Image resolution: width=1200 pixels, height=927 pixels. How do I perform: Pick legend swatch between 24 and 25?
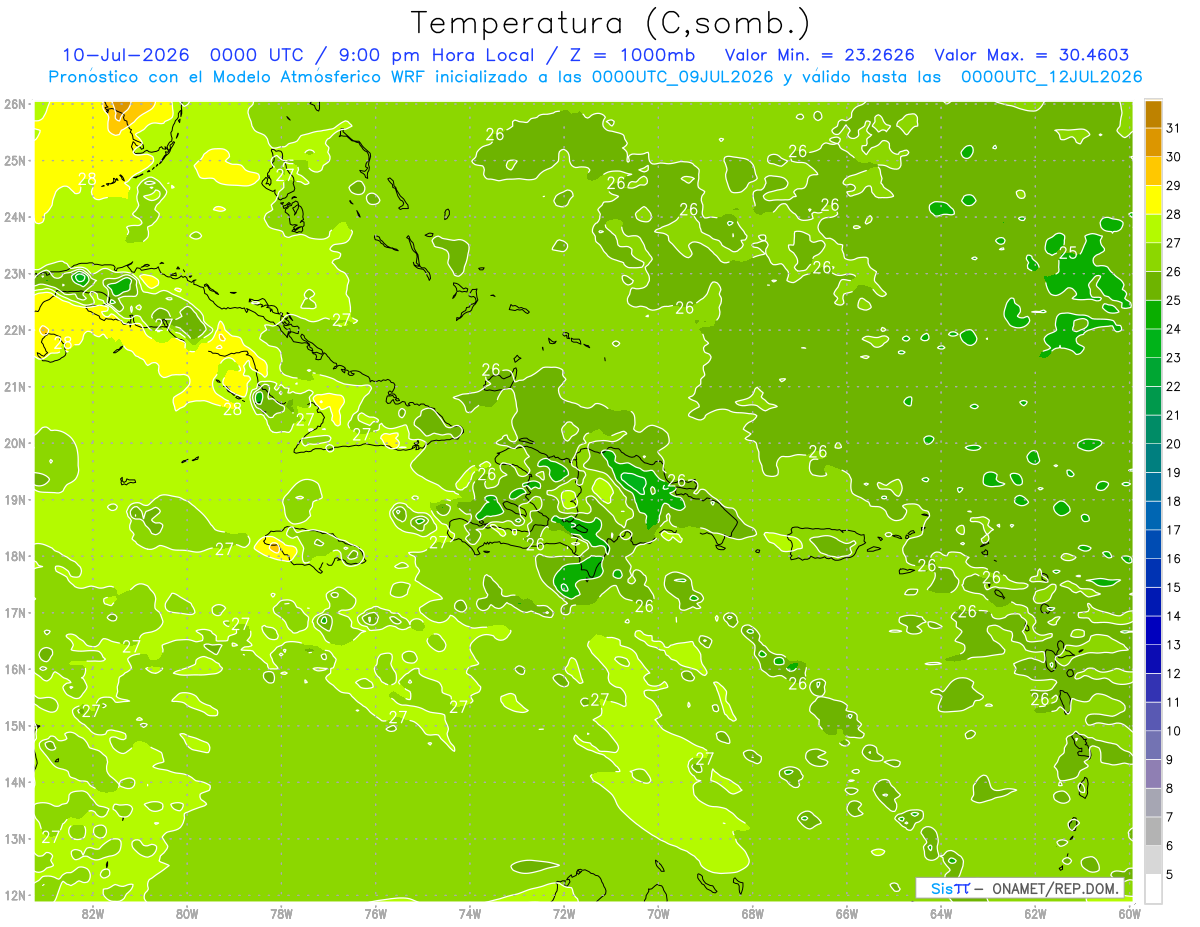(x=1154, y=314)
